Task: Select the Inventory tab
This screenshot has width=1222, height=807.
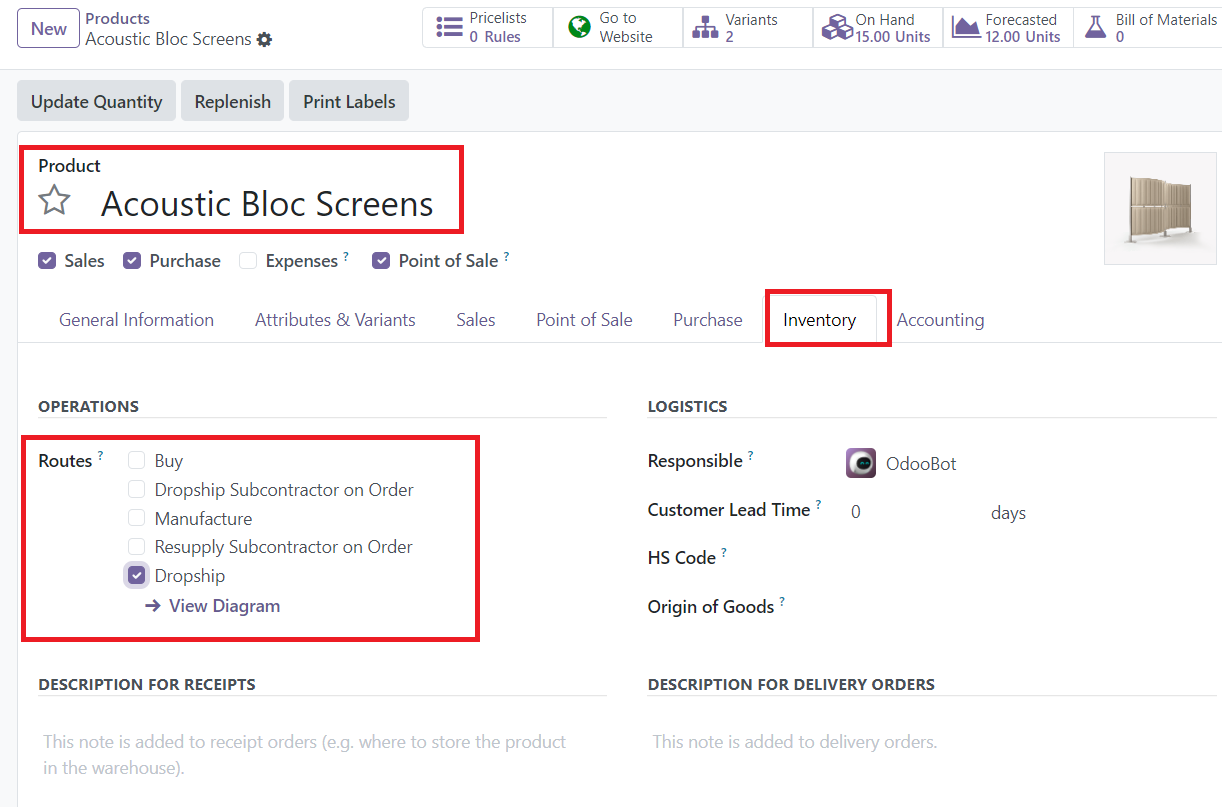Action: 820,320
